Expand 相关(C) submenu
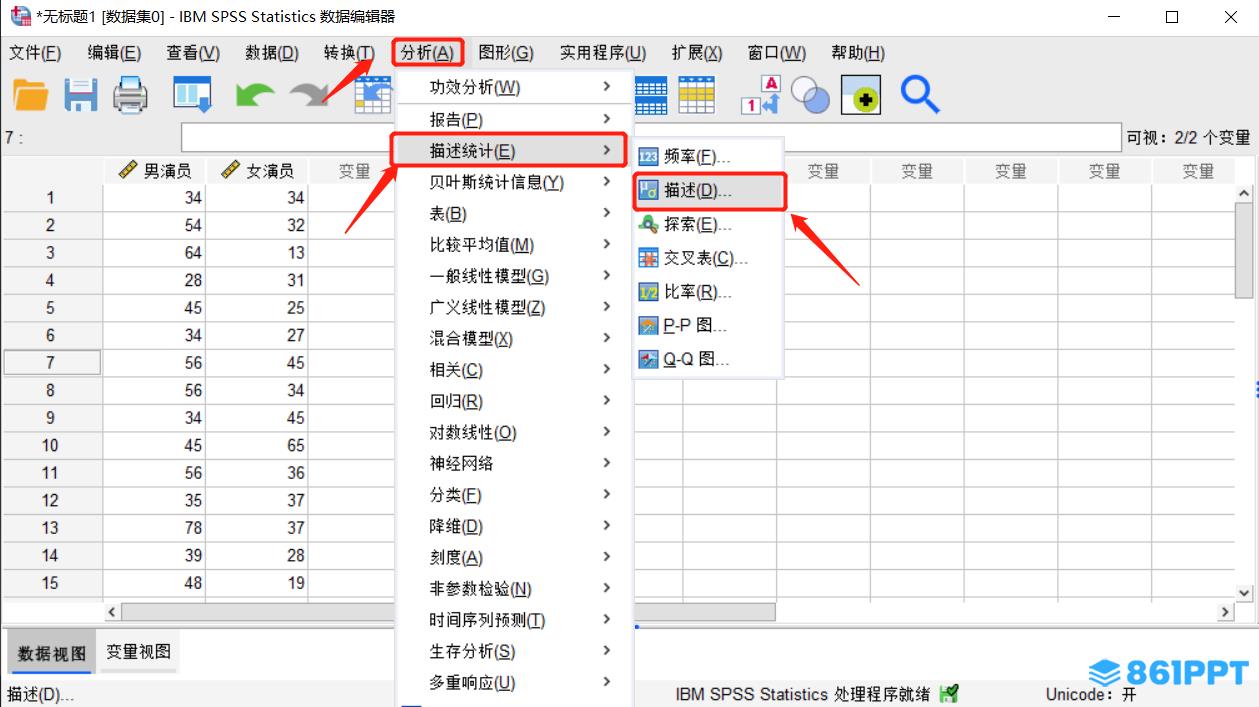This screenshot has width=1259, height=707. tap(515, 370)
